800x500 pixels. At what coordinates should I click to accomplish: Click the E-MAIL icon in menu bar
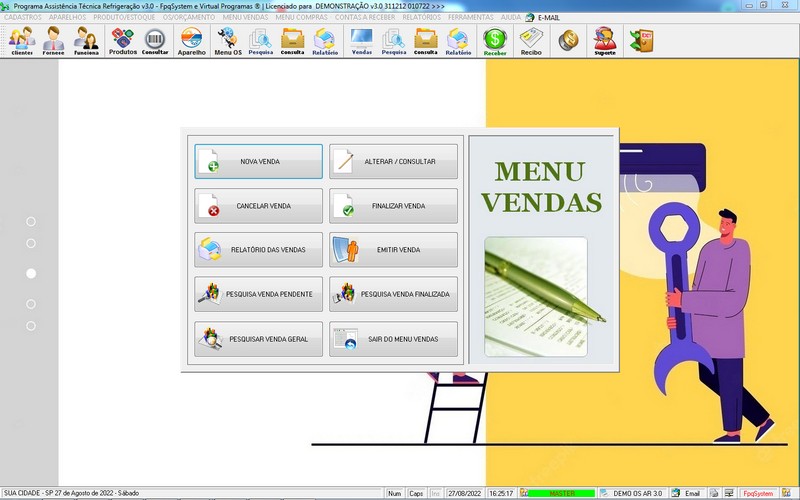pyautogui.click(x=530, y=17)
